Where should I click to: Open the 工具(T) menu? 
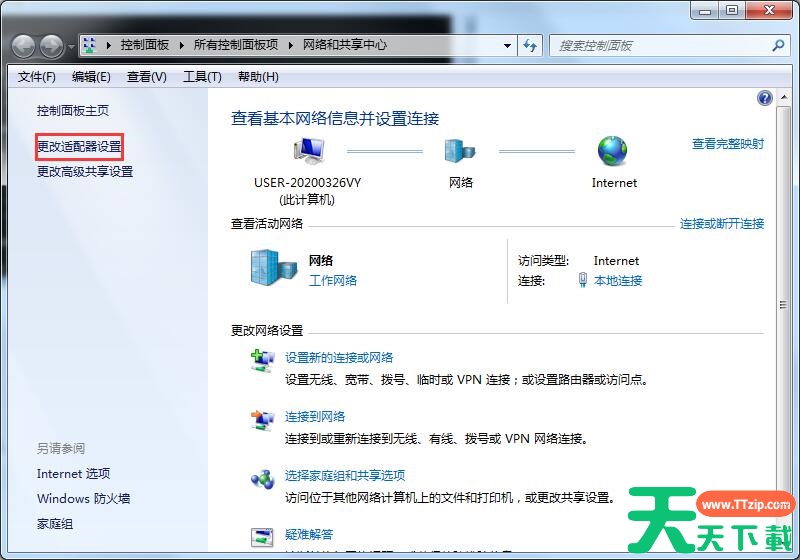click(x=202, y=77)
